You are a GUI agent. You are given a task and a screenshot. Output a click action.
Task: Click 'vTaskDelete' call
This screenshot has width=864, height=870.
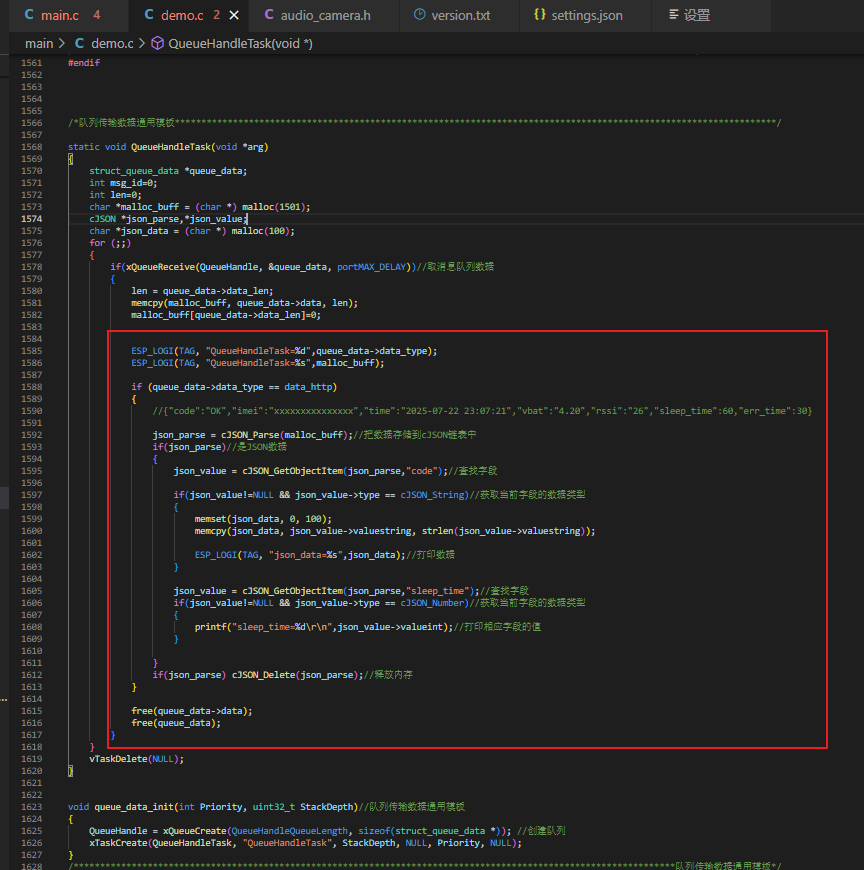click(118, 758)
